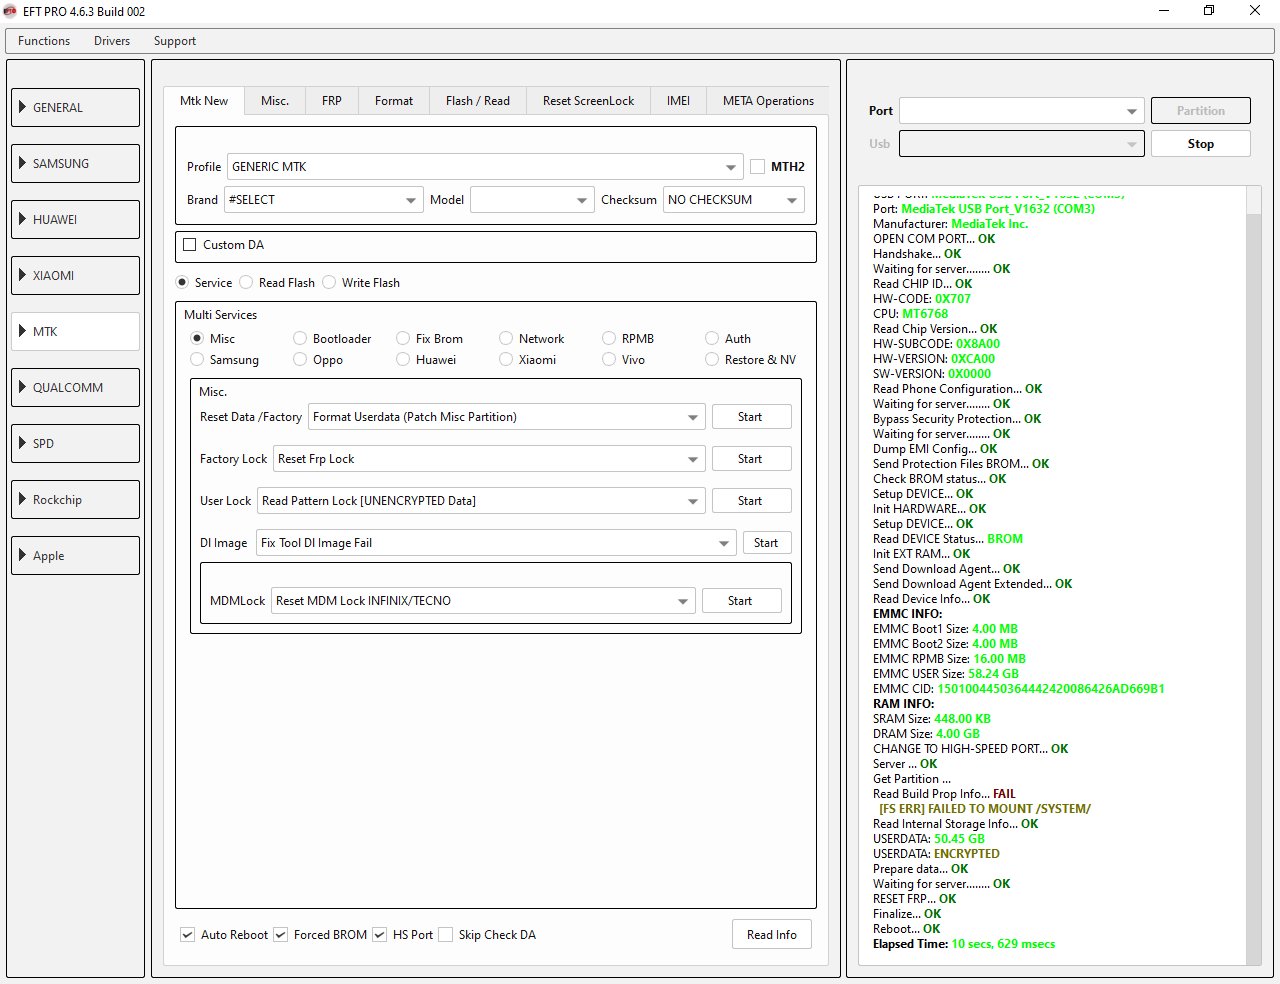This screenshot has height=984, width=1280.
Task: Open the HUAWEI sidebar section
Action: (75, 219)
